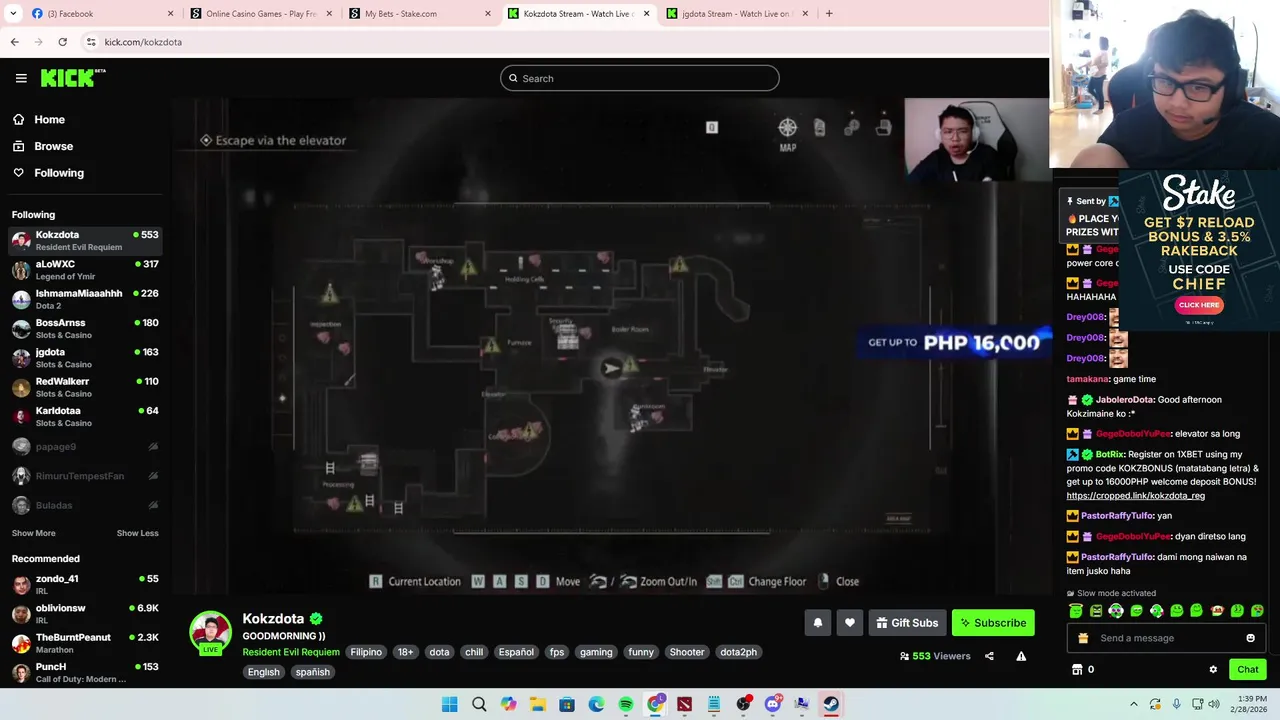Switch to My Bets - Stake.com tab
The image size is (1280, 720).
(420, 14)
